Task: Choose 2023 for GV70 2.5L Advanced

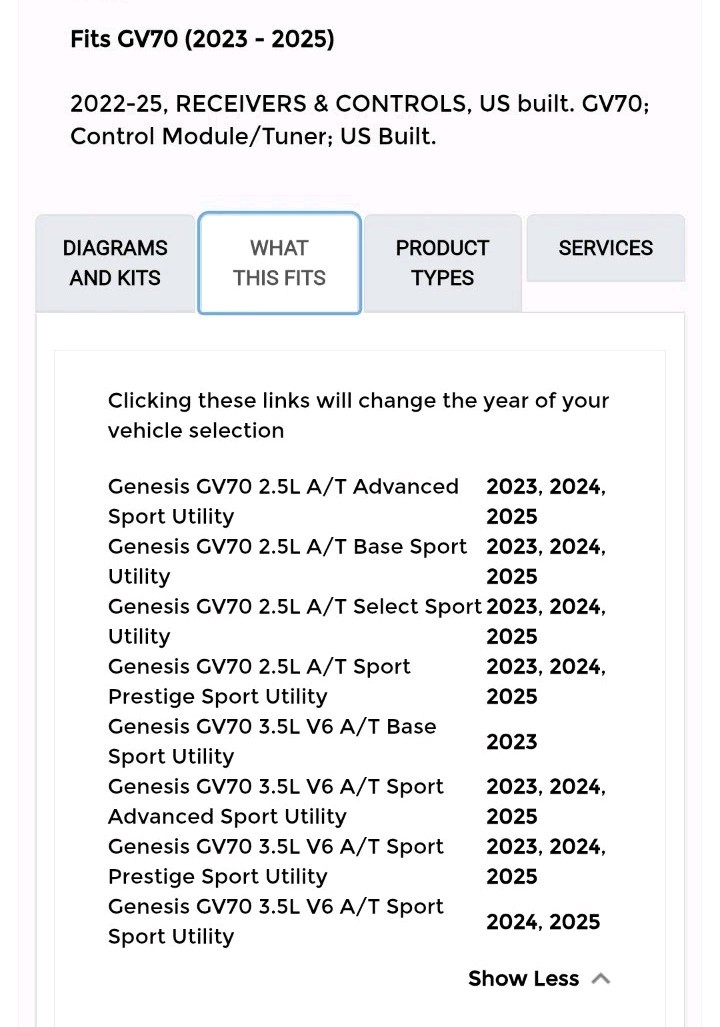Action: click(x=513, y=487)
